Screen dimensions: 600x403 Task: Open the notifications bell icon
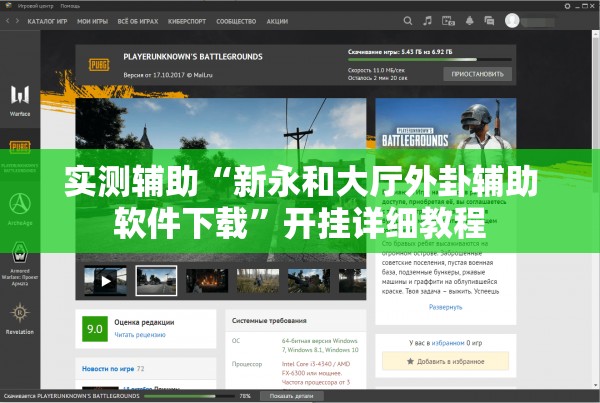point(470,21)
